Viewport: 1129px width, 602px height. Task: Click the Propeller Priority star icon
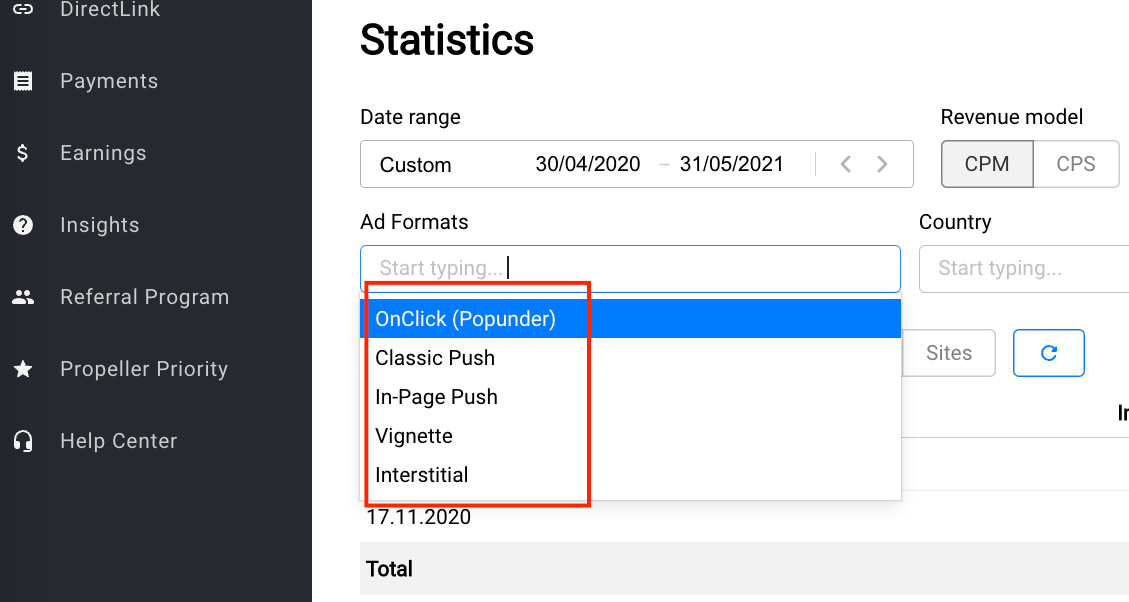click(23, 369)
